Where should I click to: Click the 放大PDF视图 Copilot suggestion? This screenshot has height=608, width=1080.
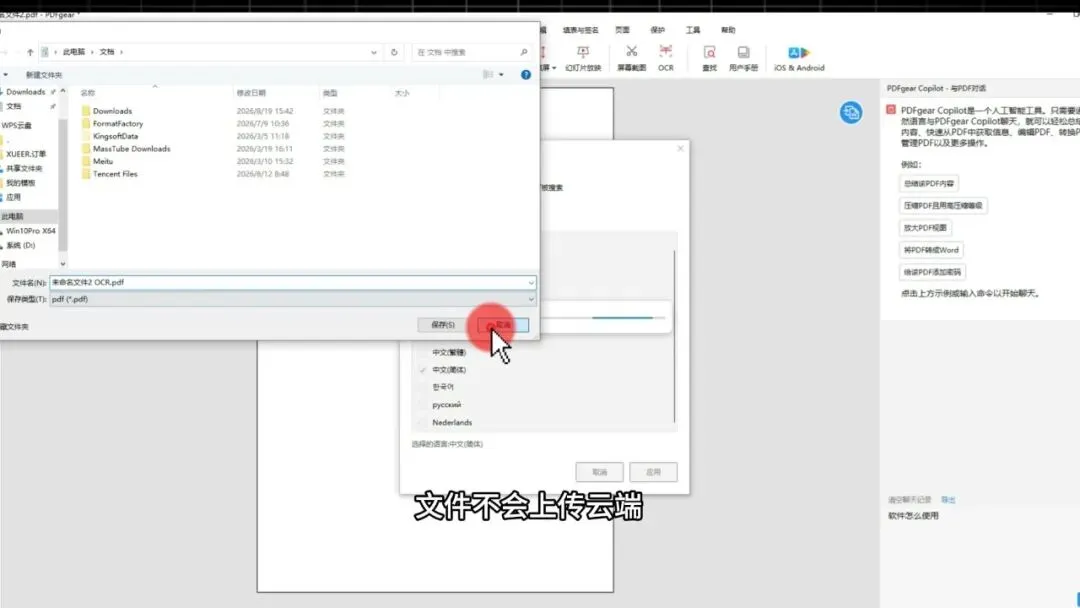[x=925, y=227]
